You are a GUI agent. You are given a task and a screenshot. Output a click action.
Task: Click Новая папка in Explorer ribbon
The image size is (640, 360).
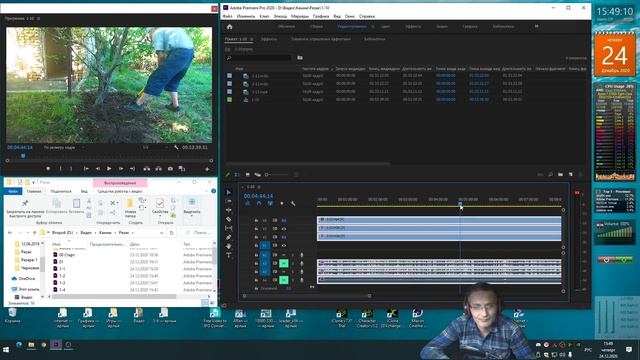[x=130, y=208]
